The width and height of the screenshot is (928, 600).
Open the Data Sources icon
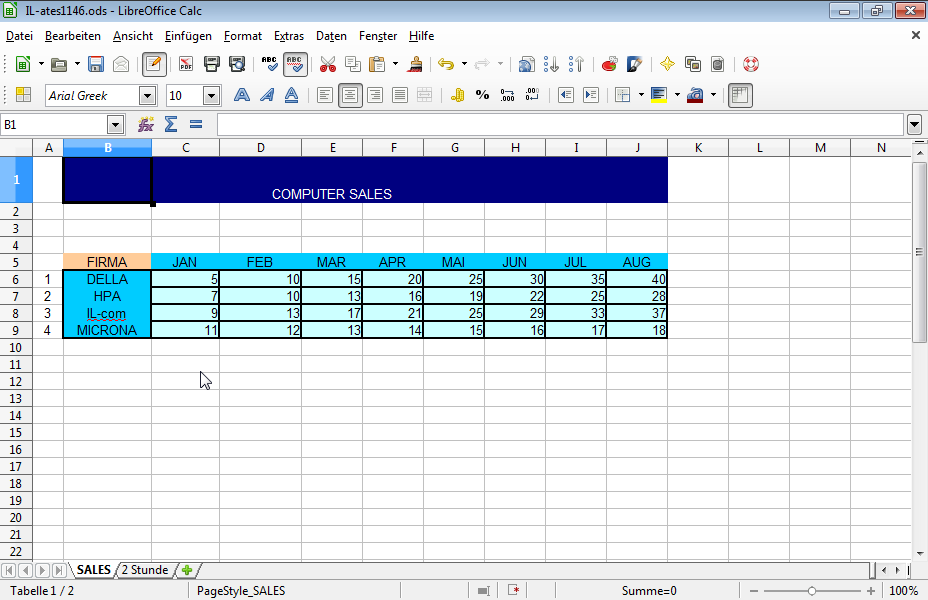point(717,64)
